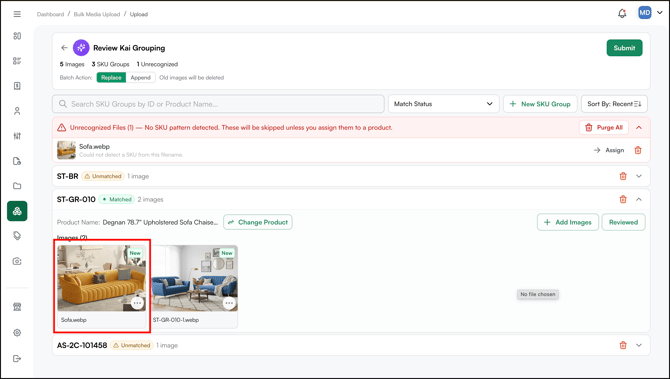
Task: Delete the AS-2C-101458 SKU group
Action: point(623,345)
